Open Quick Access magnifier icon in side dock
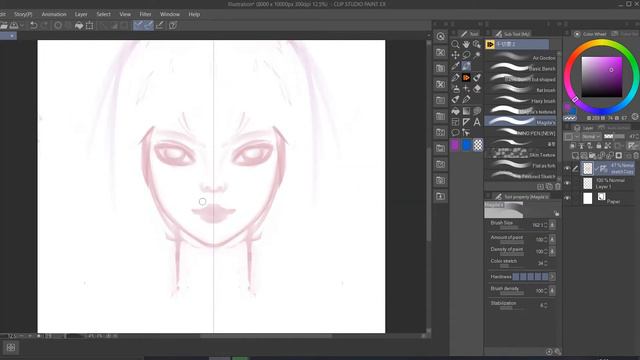The height and width of the screenshot is (360, 640). pos(440,36)
